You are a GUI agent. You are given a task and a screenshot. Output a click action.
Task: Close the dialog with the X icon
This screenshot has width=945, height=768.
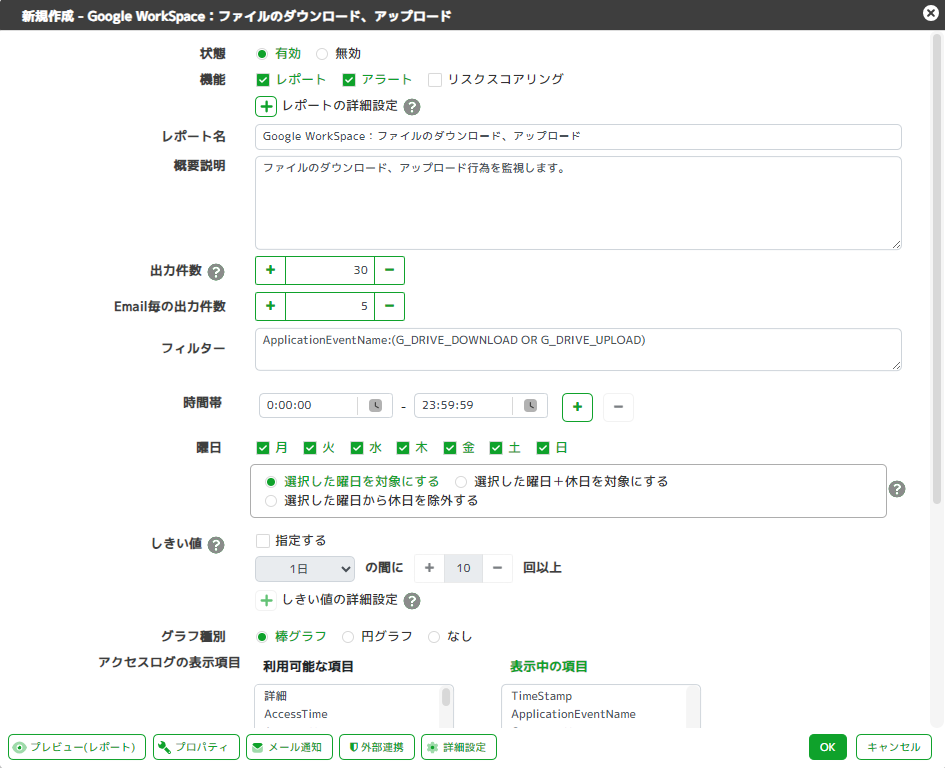(931, 13)
